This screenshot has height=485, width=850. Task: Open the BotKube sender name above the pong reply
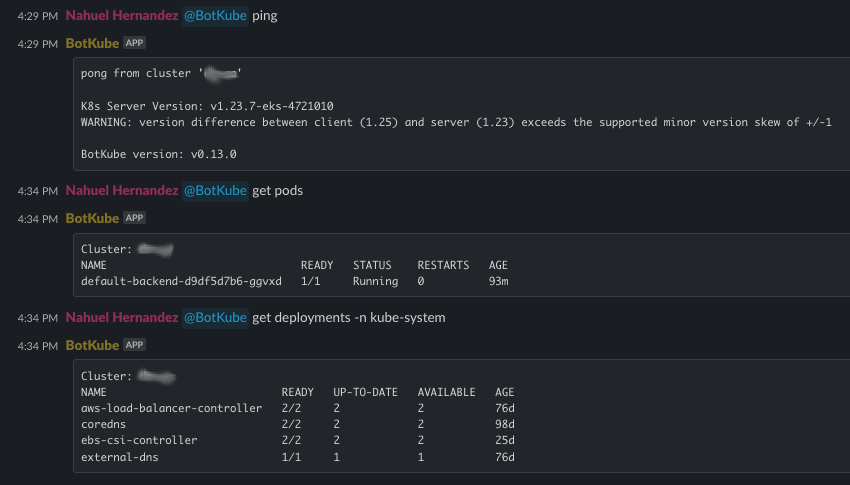tap(92, 44)
